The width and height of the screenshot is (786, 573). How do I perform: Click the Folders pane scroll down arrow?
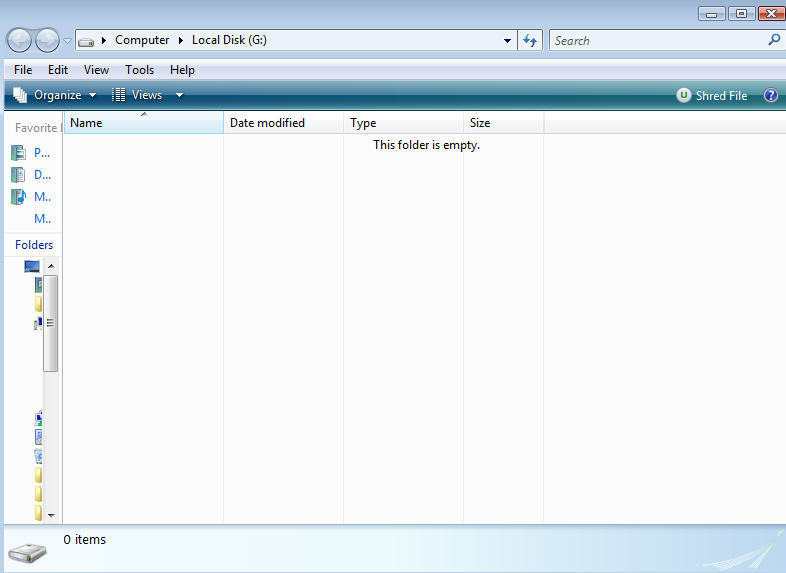click(x=51, y=515)
